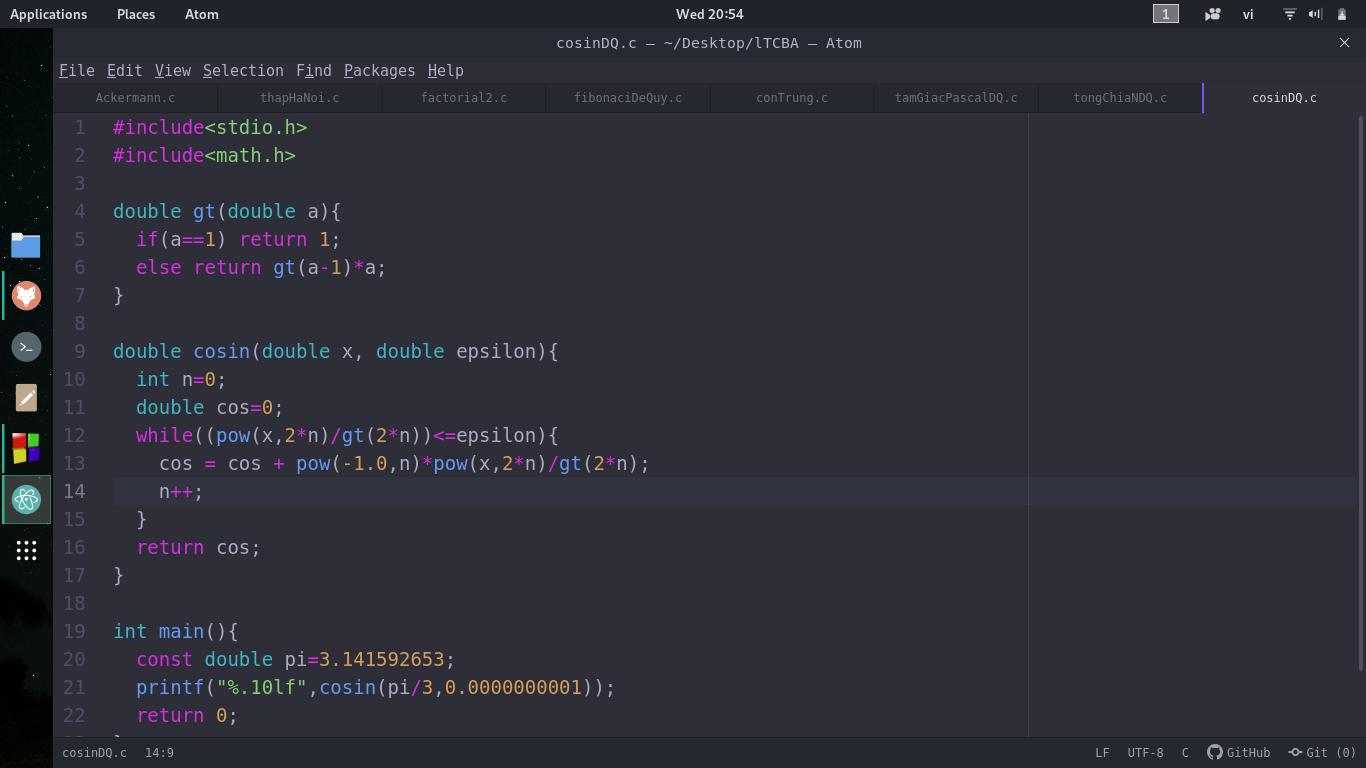
Task: Open the network indicator in top bar
Action: [x=1289, y=14]
